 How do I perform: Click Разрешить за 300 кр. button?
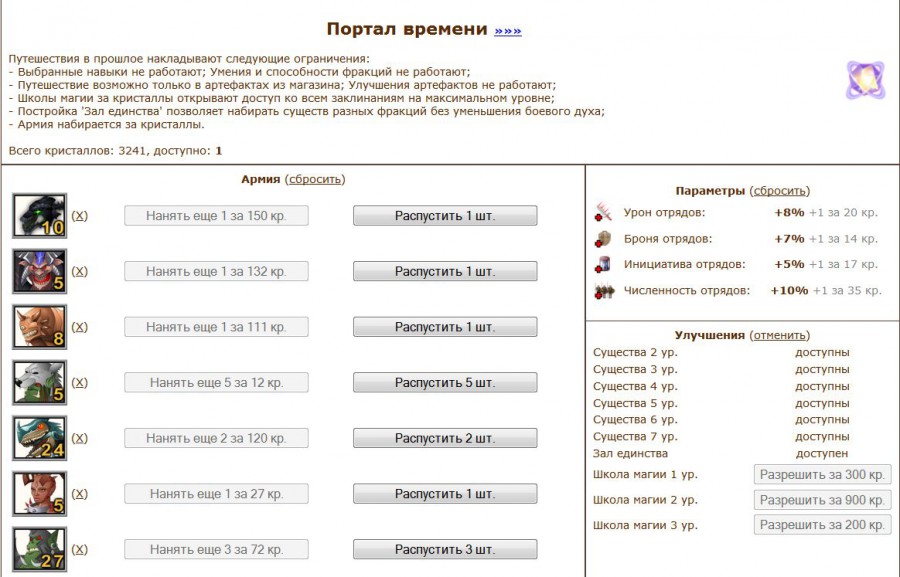821,475
